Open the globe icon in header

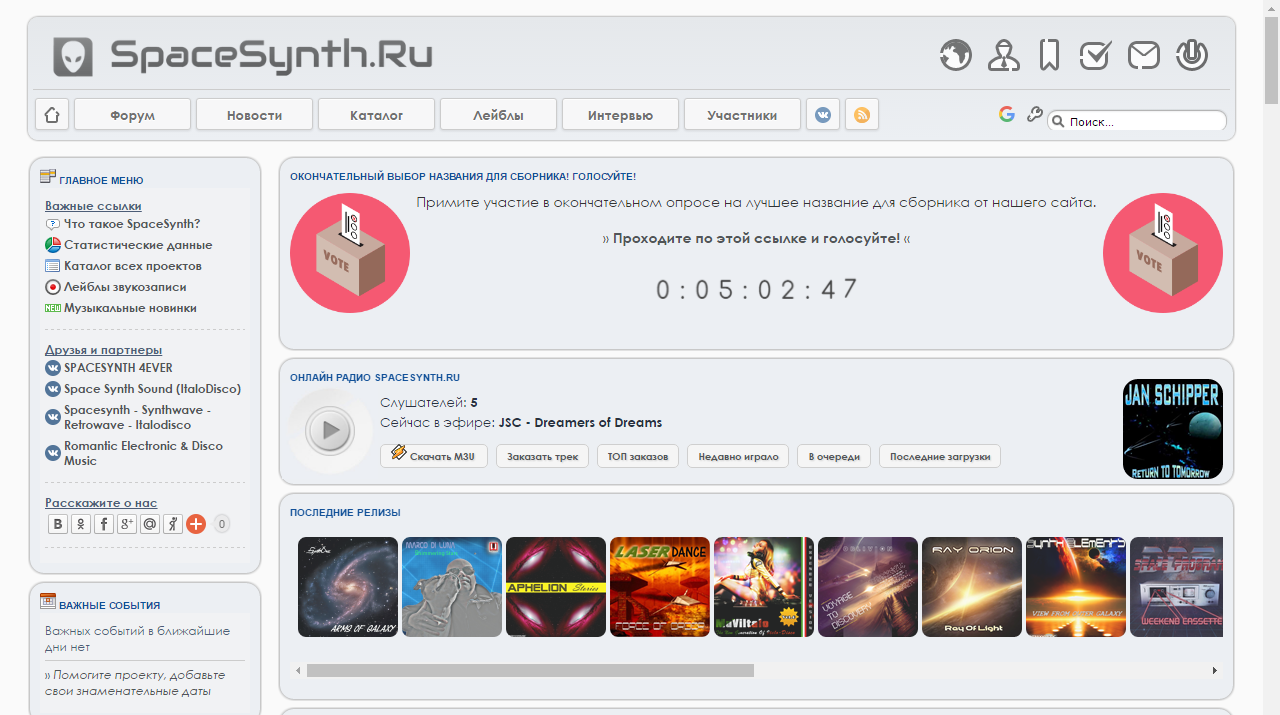point(956,55)
